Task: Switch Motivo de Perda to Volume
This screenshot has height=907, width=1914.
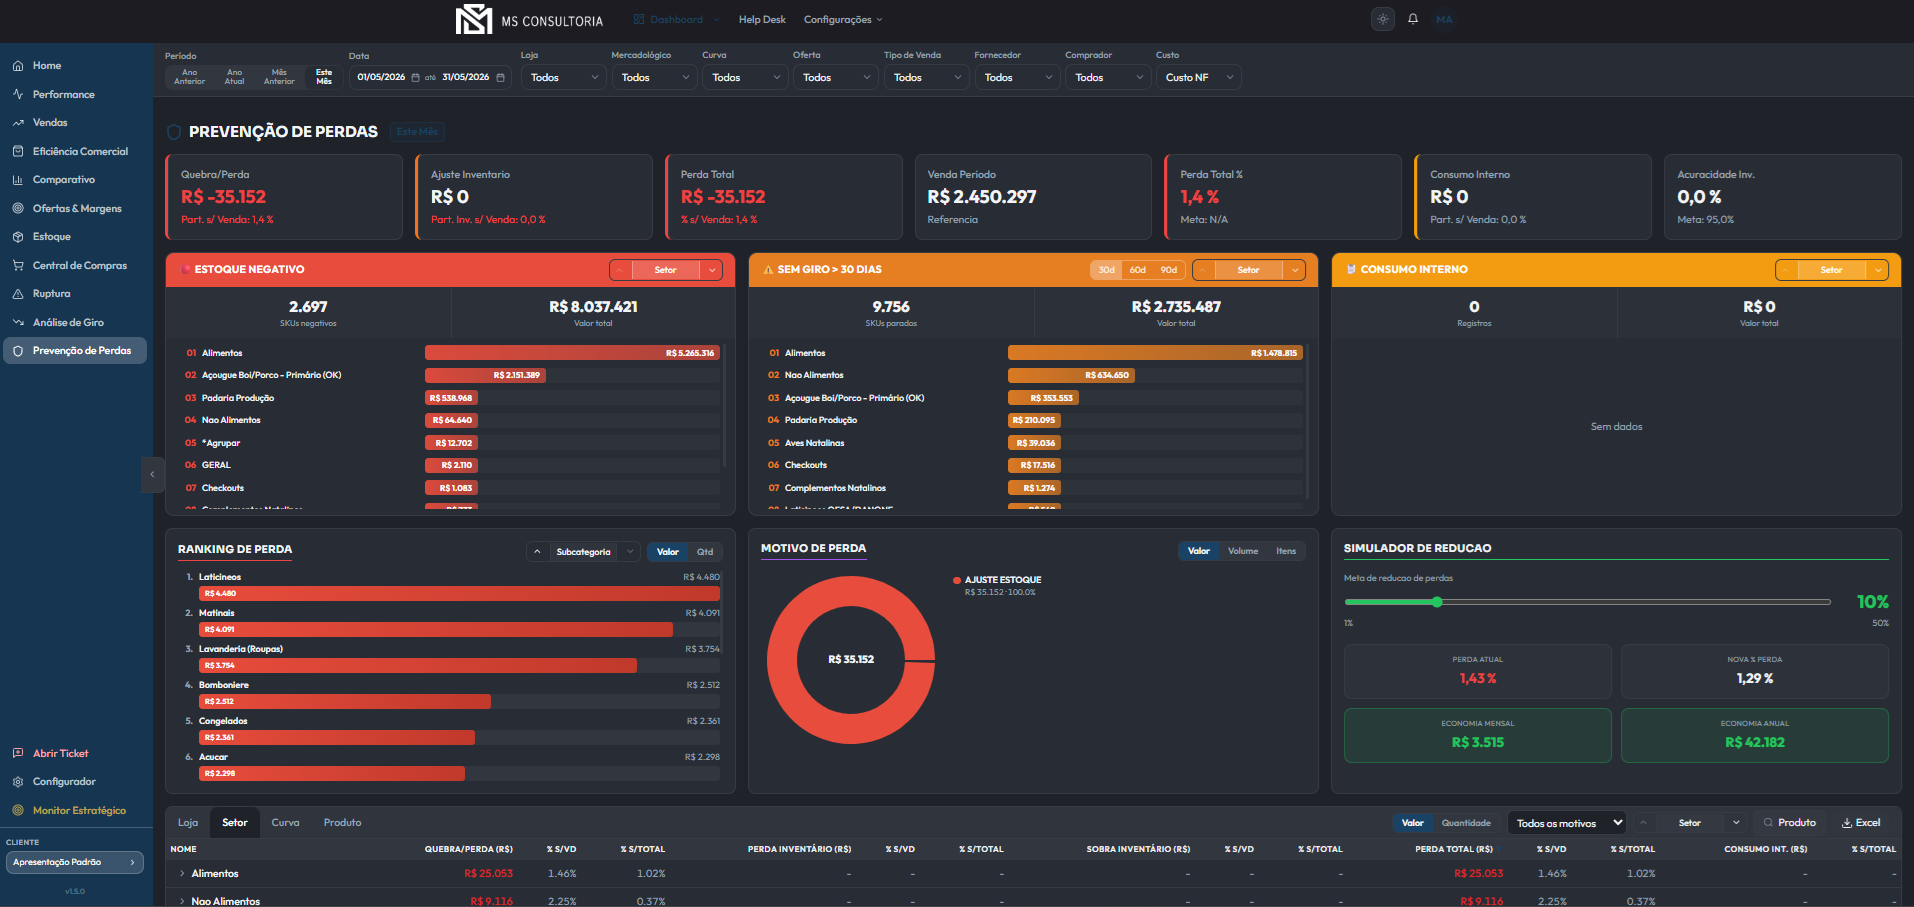Action: [x=1243, y=551]
